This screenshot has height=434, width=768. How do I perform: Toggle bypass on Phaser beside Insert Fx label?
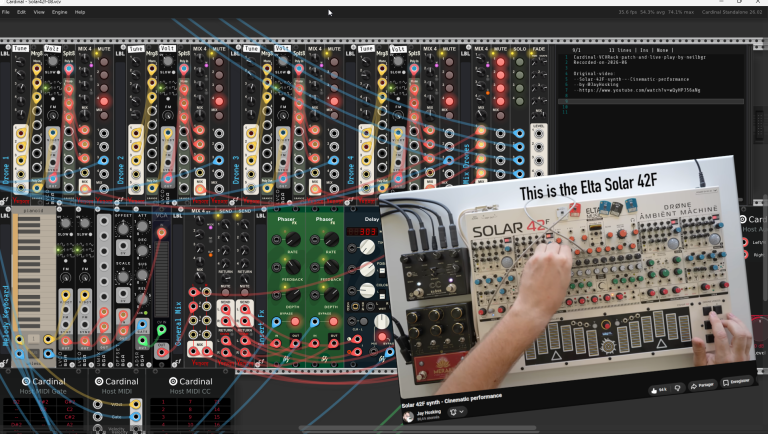[x=295, y=322]
